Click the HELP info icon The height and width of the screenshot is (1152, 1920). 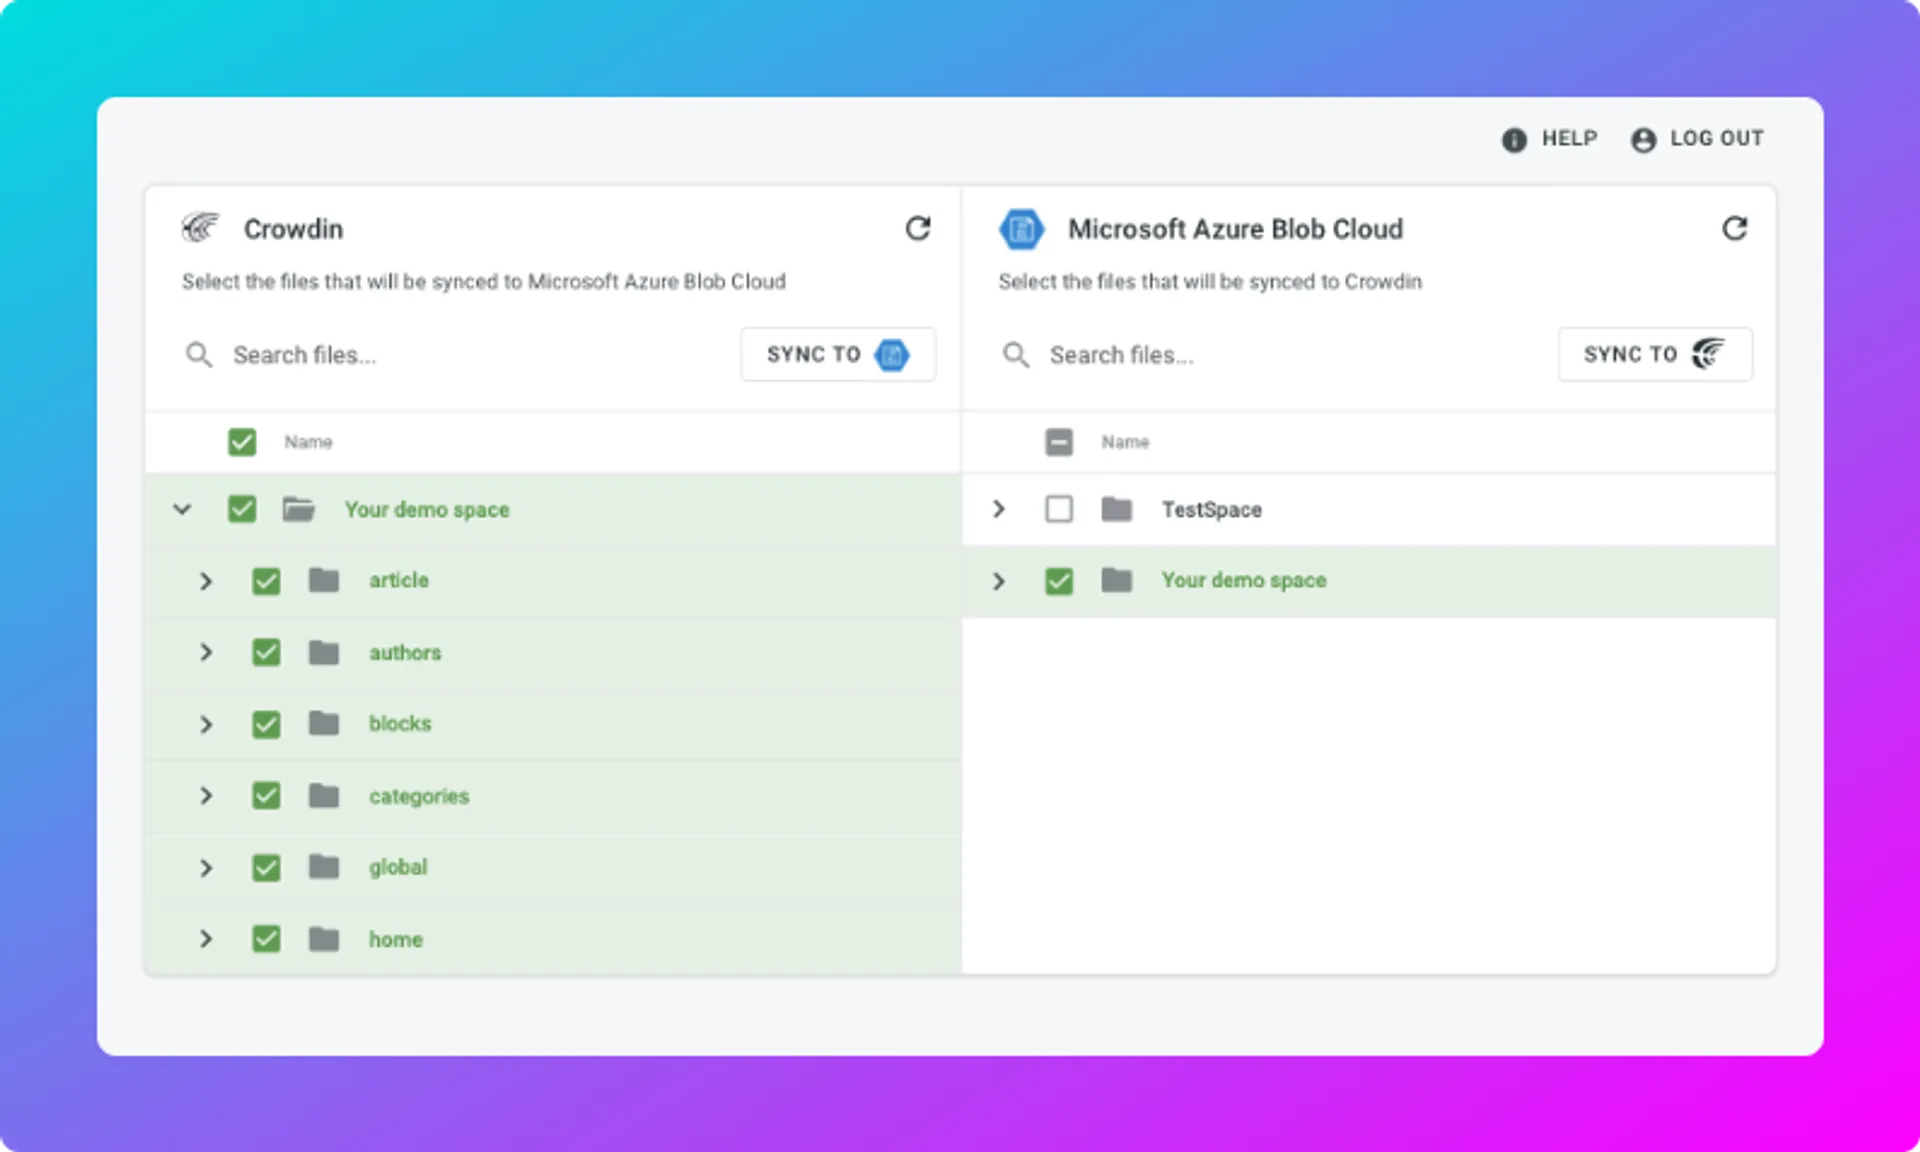(x=1514, y=140)
